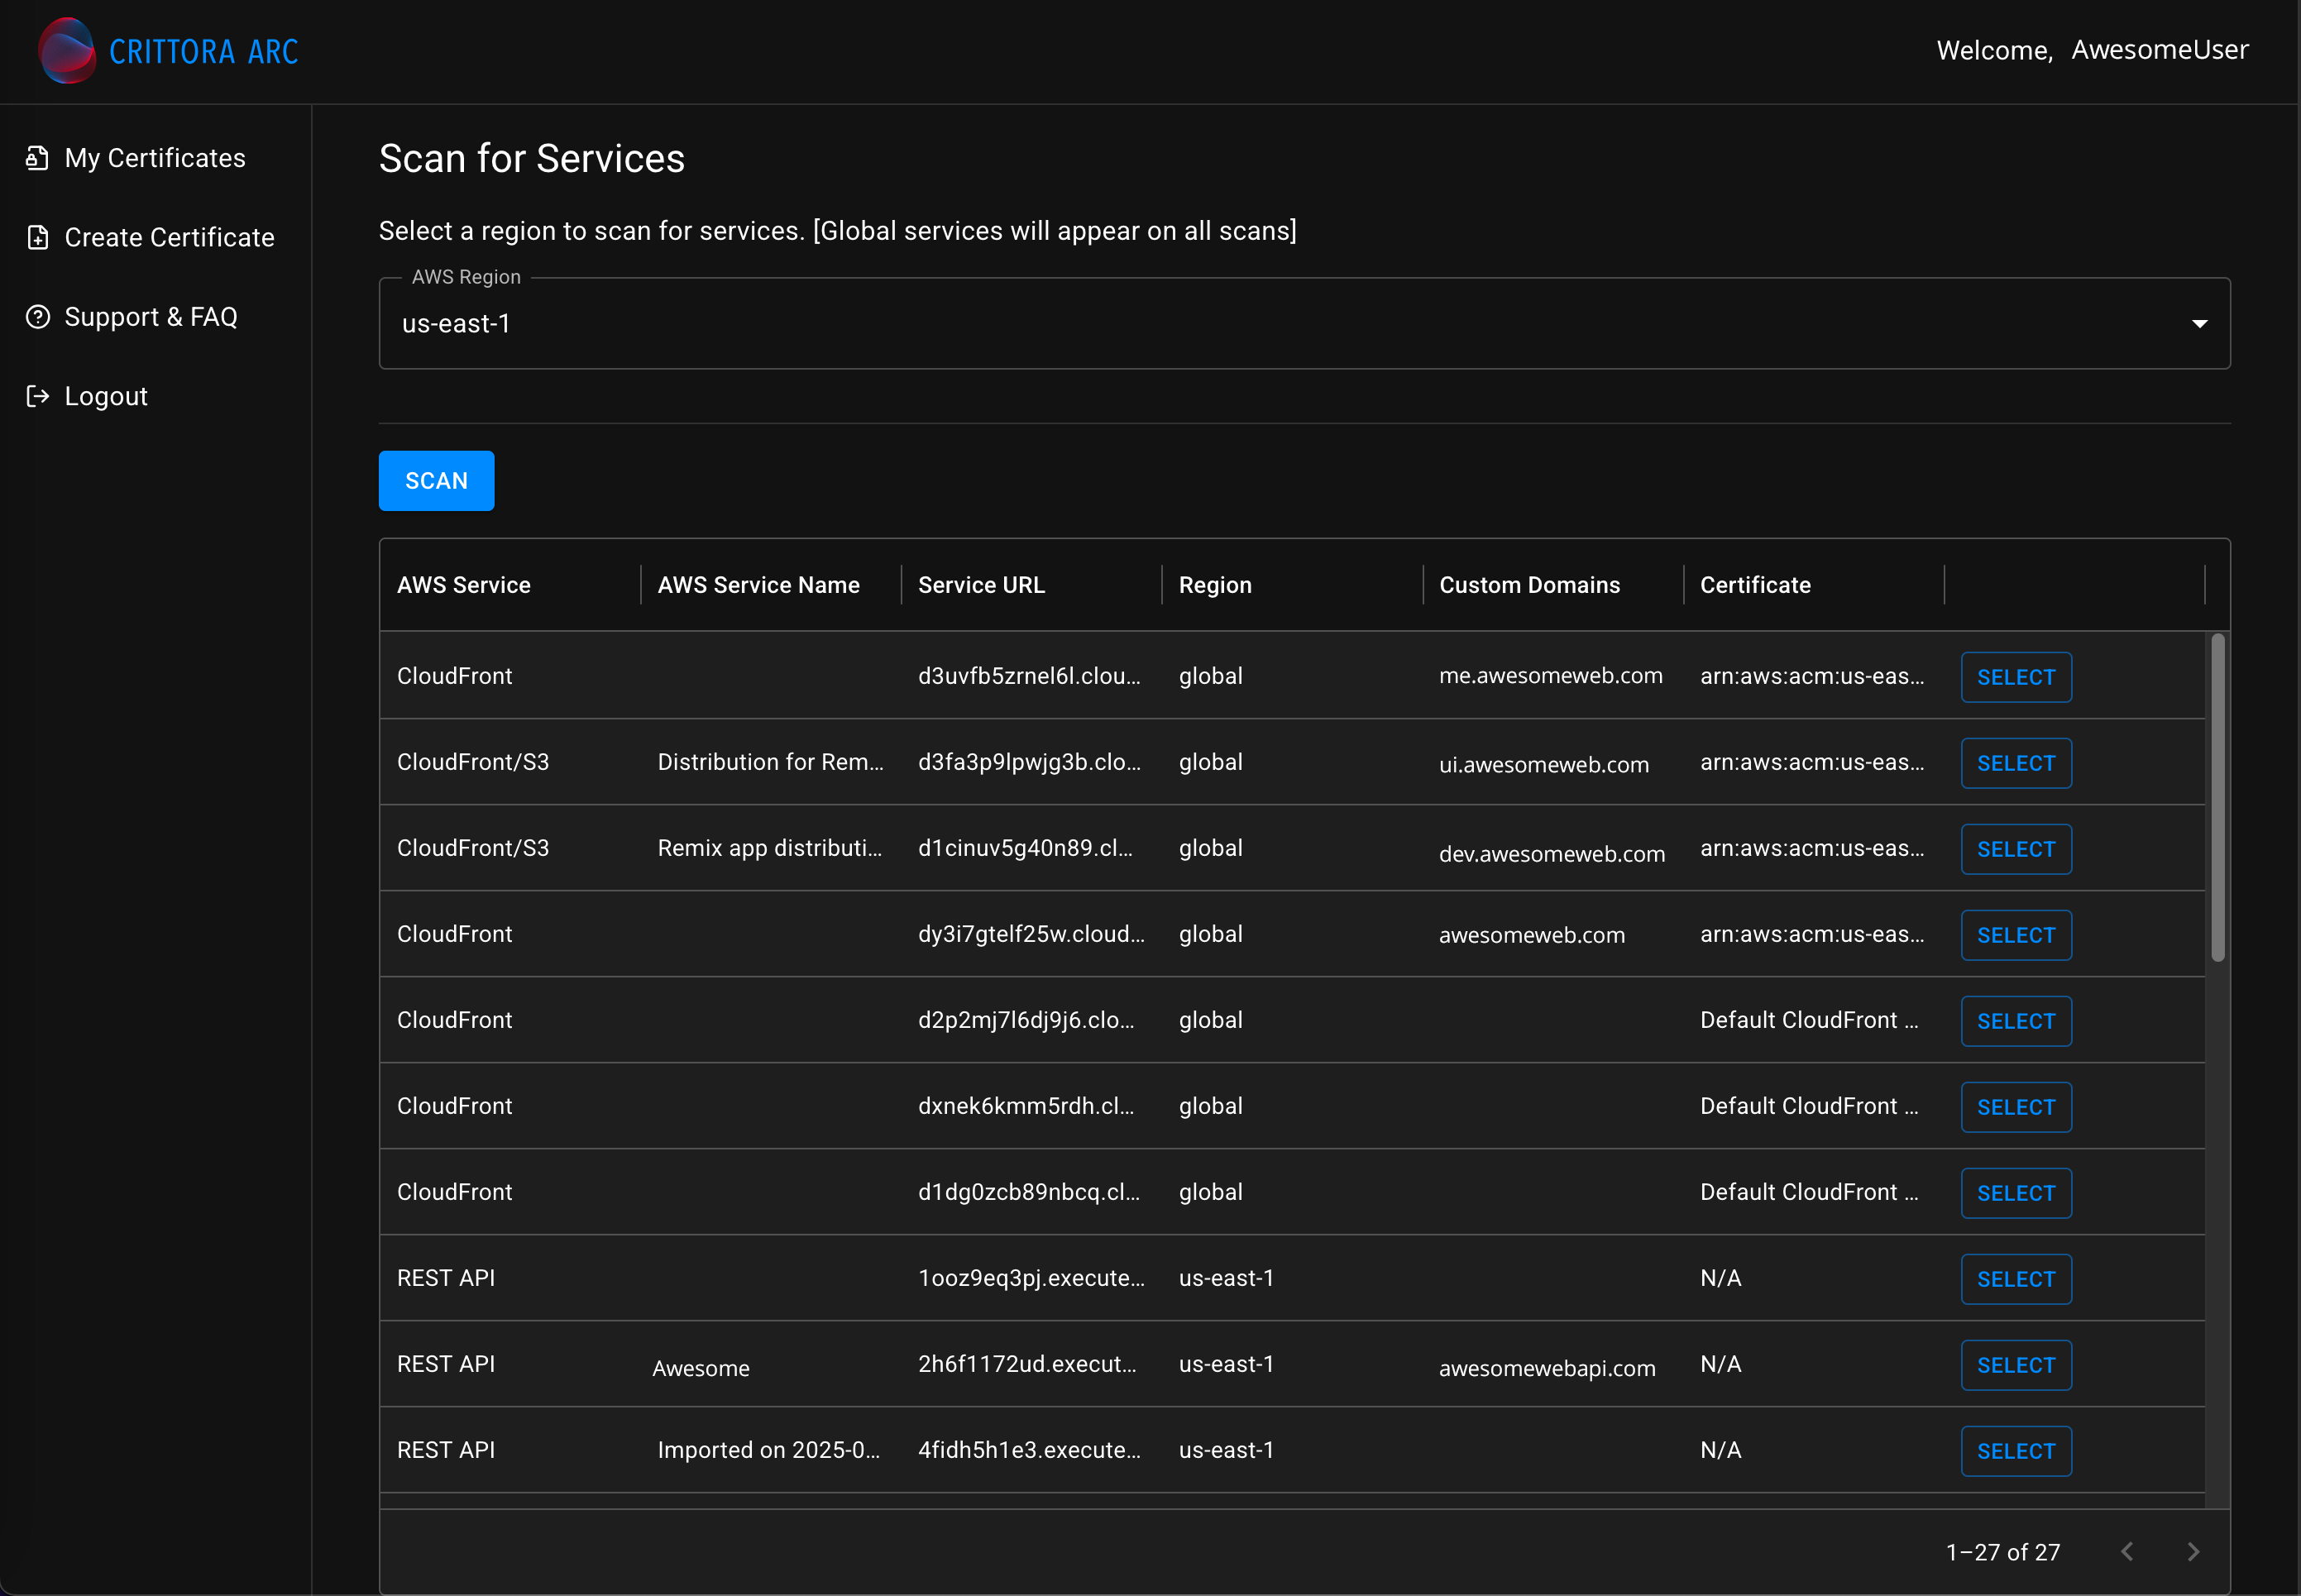Click 'Default CloudFront ...' in d2p2mj7l6dj9j6 row
Screen dimensions: 2301x1596
tap(1809, 1020)
